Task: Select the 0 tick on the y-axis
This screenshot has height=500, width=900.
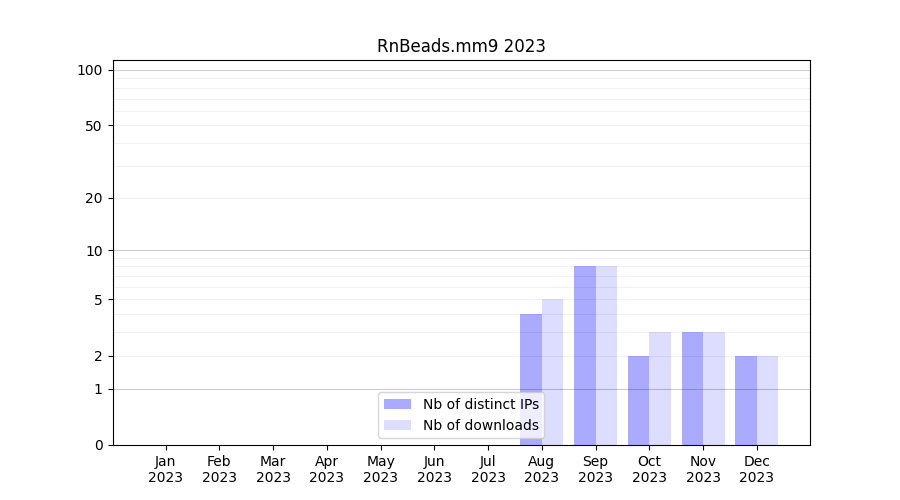Action: 98,445
